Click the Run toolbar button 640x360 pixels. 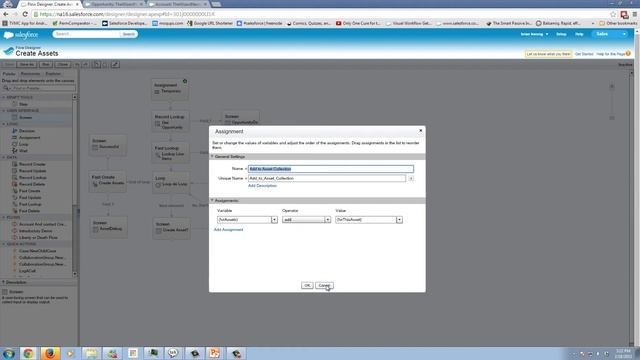coord(46,64)
